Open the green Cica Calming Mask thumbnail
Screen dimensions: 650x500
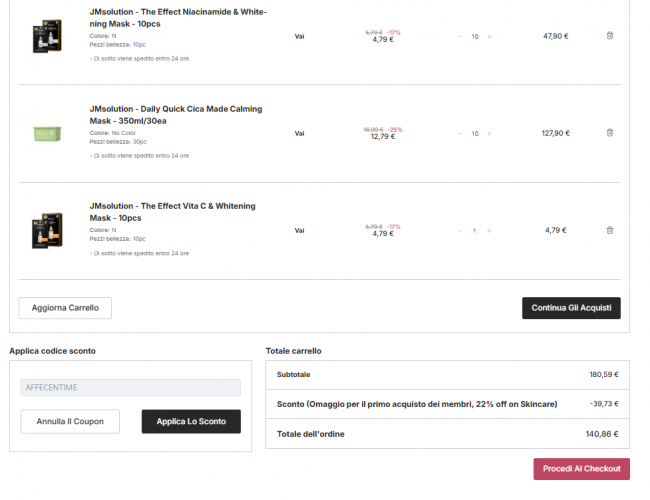[x=46, y=133]
